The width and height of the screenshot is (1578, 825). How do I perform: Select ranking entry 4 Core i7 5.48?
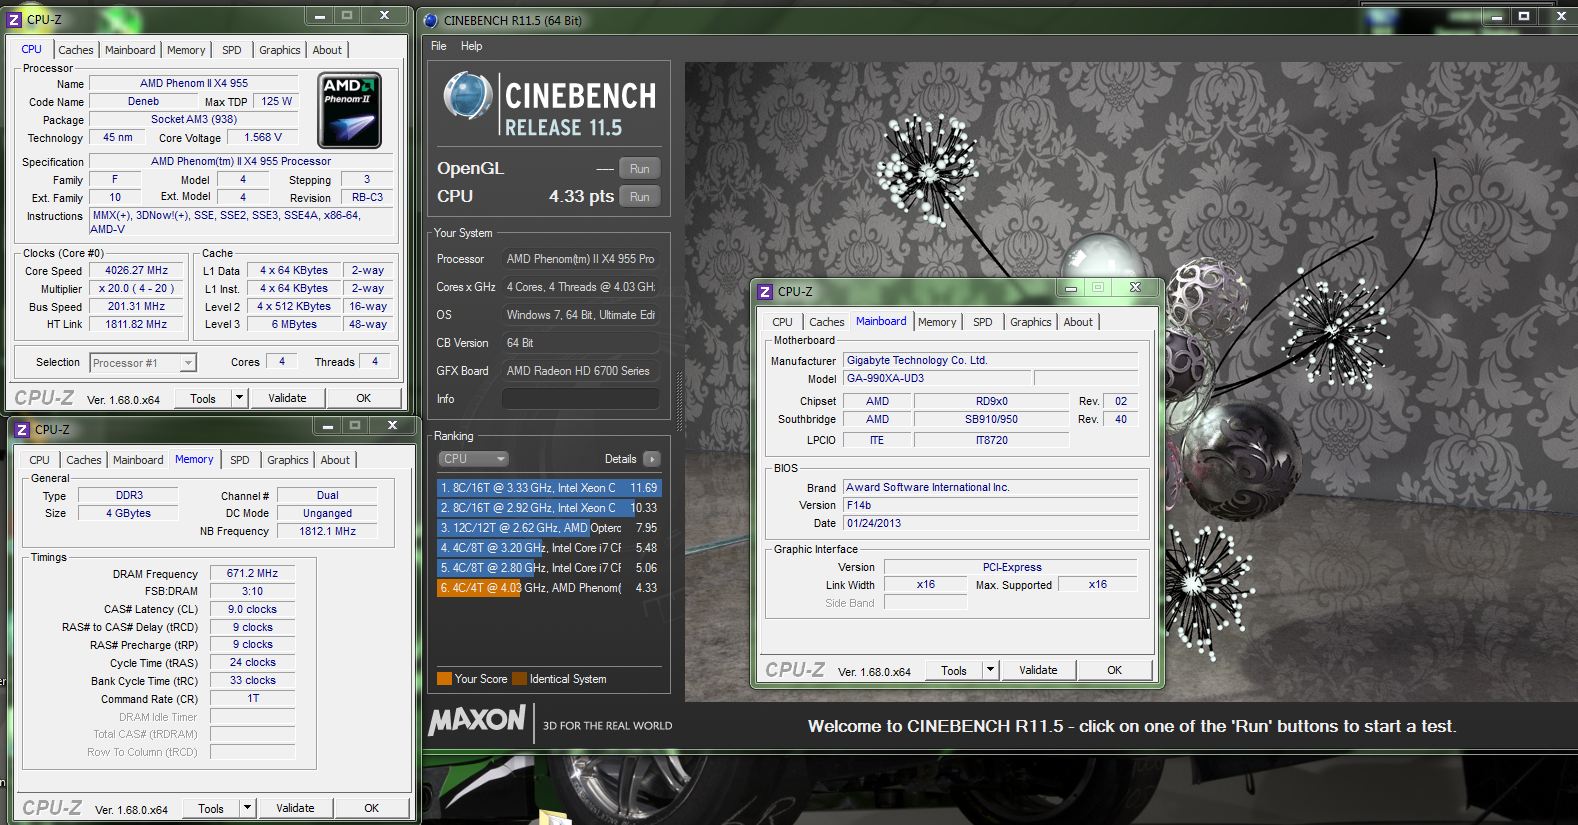click(x=549, y=548)
